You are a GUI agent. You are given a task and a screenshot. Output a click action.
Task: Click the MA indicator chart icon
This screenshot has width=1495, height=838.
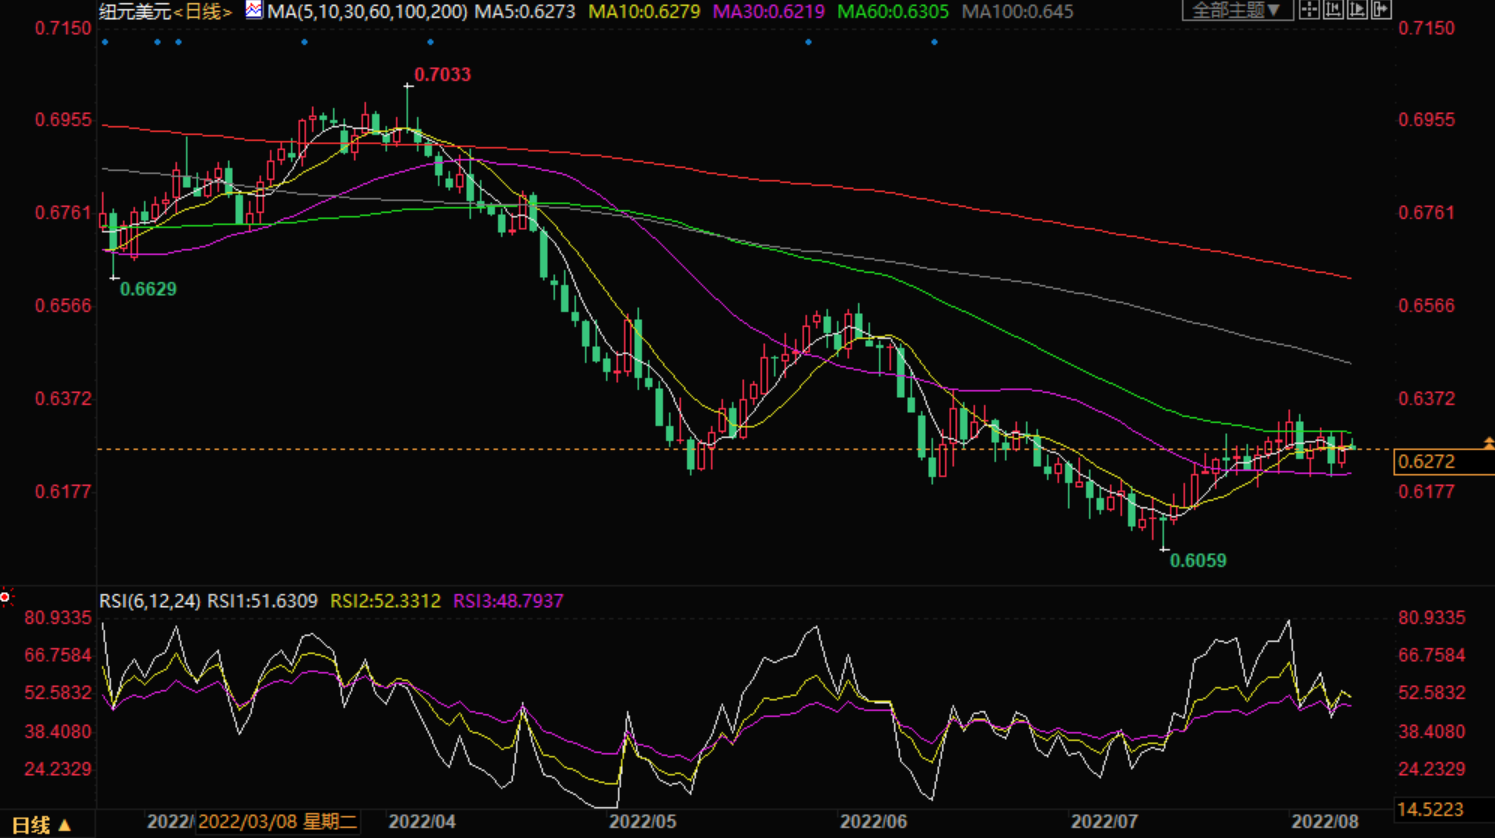pos(254,10)
